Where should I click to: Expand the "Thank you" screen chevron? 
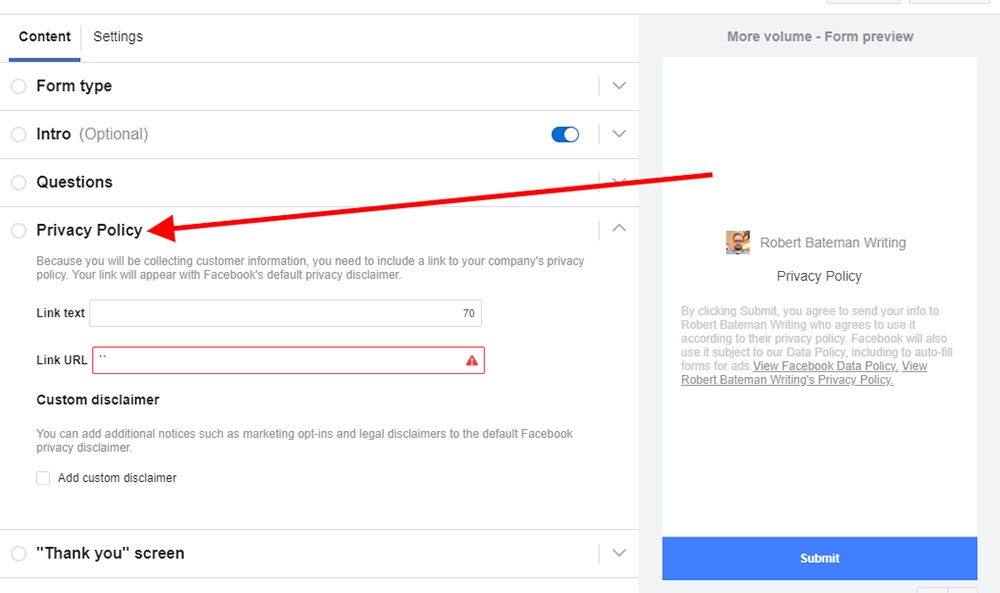point(619,553)
